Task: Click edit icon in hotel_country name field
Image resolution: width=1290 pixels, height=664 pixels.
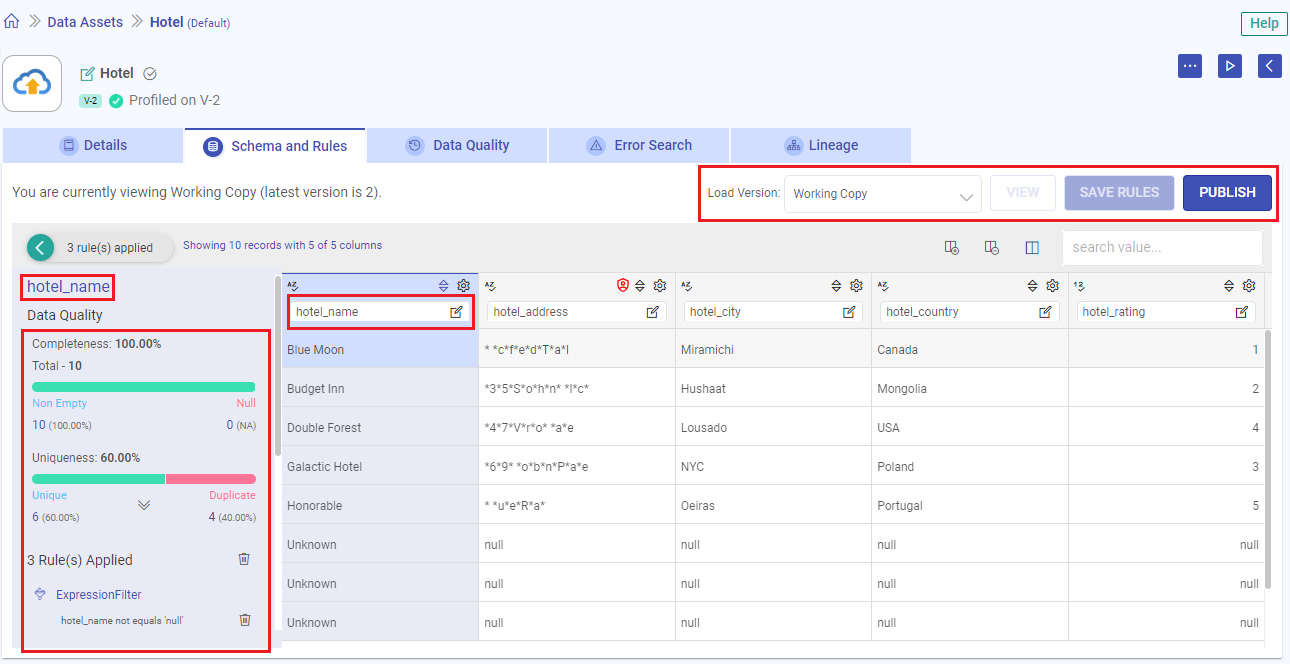Action: coord(1045,312)
